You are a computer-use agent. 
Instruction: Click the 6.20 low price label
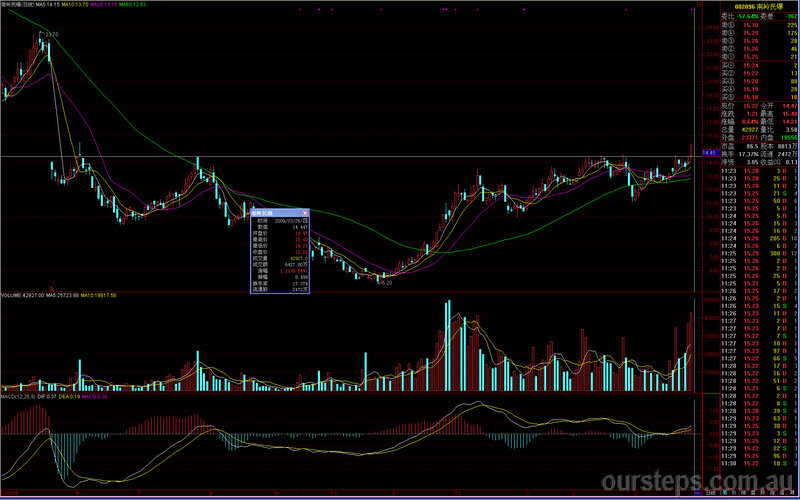pyautogui.click(x=386, y=283)
